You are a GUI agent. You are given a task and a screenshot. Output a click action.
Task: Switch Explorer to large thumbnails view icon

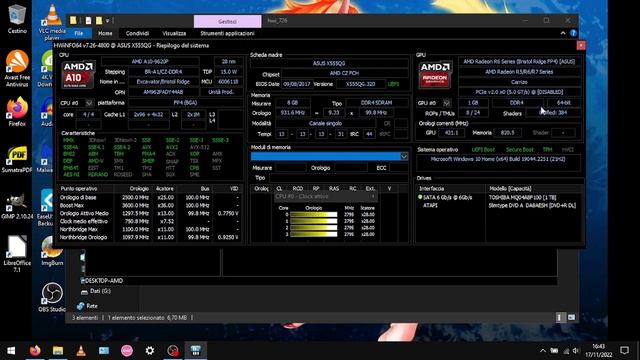coord(571,317)
